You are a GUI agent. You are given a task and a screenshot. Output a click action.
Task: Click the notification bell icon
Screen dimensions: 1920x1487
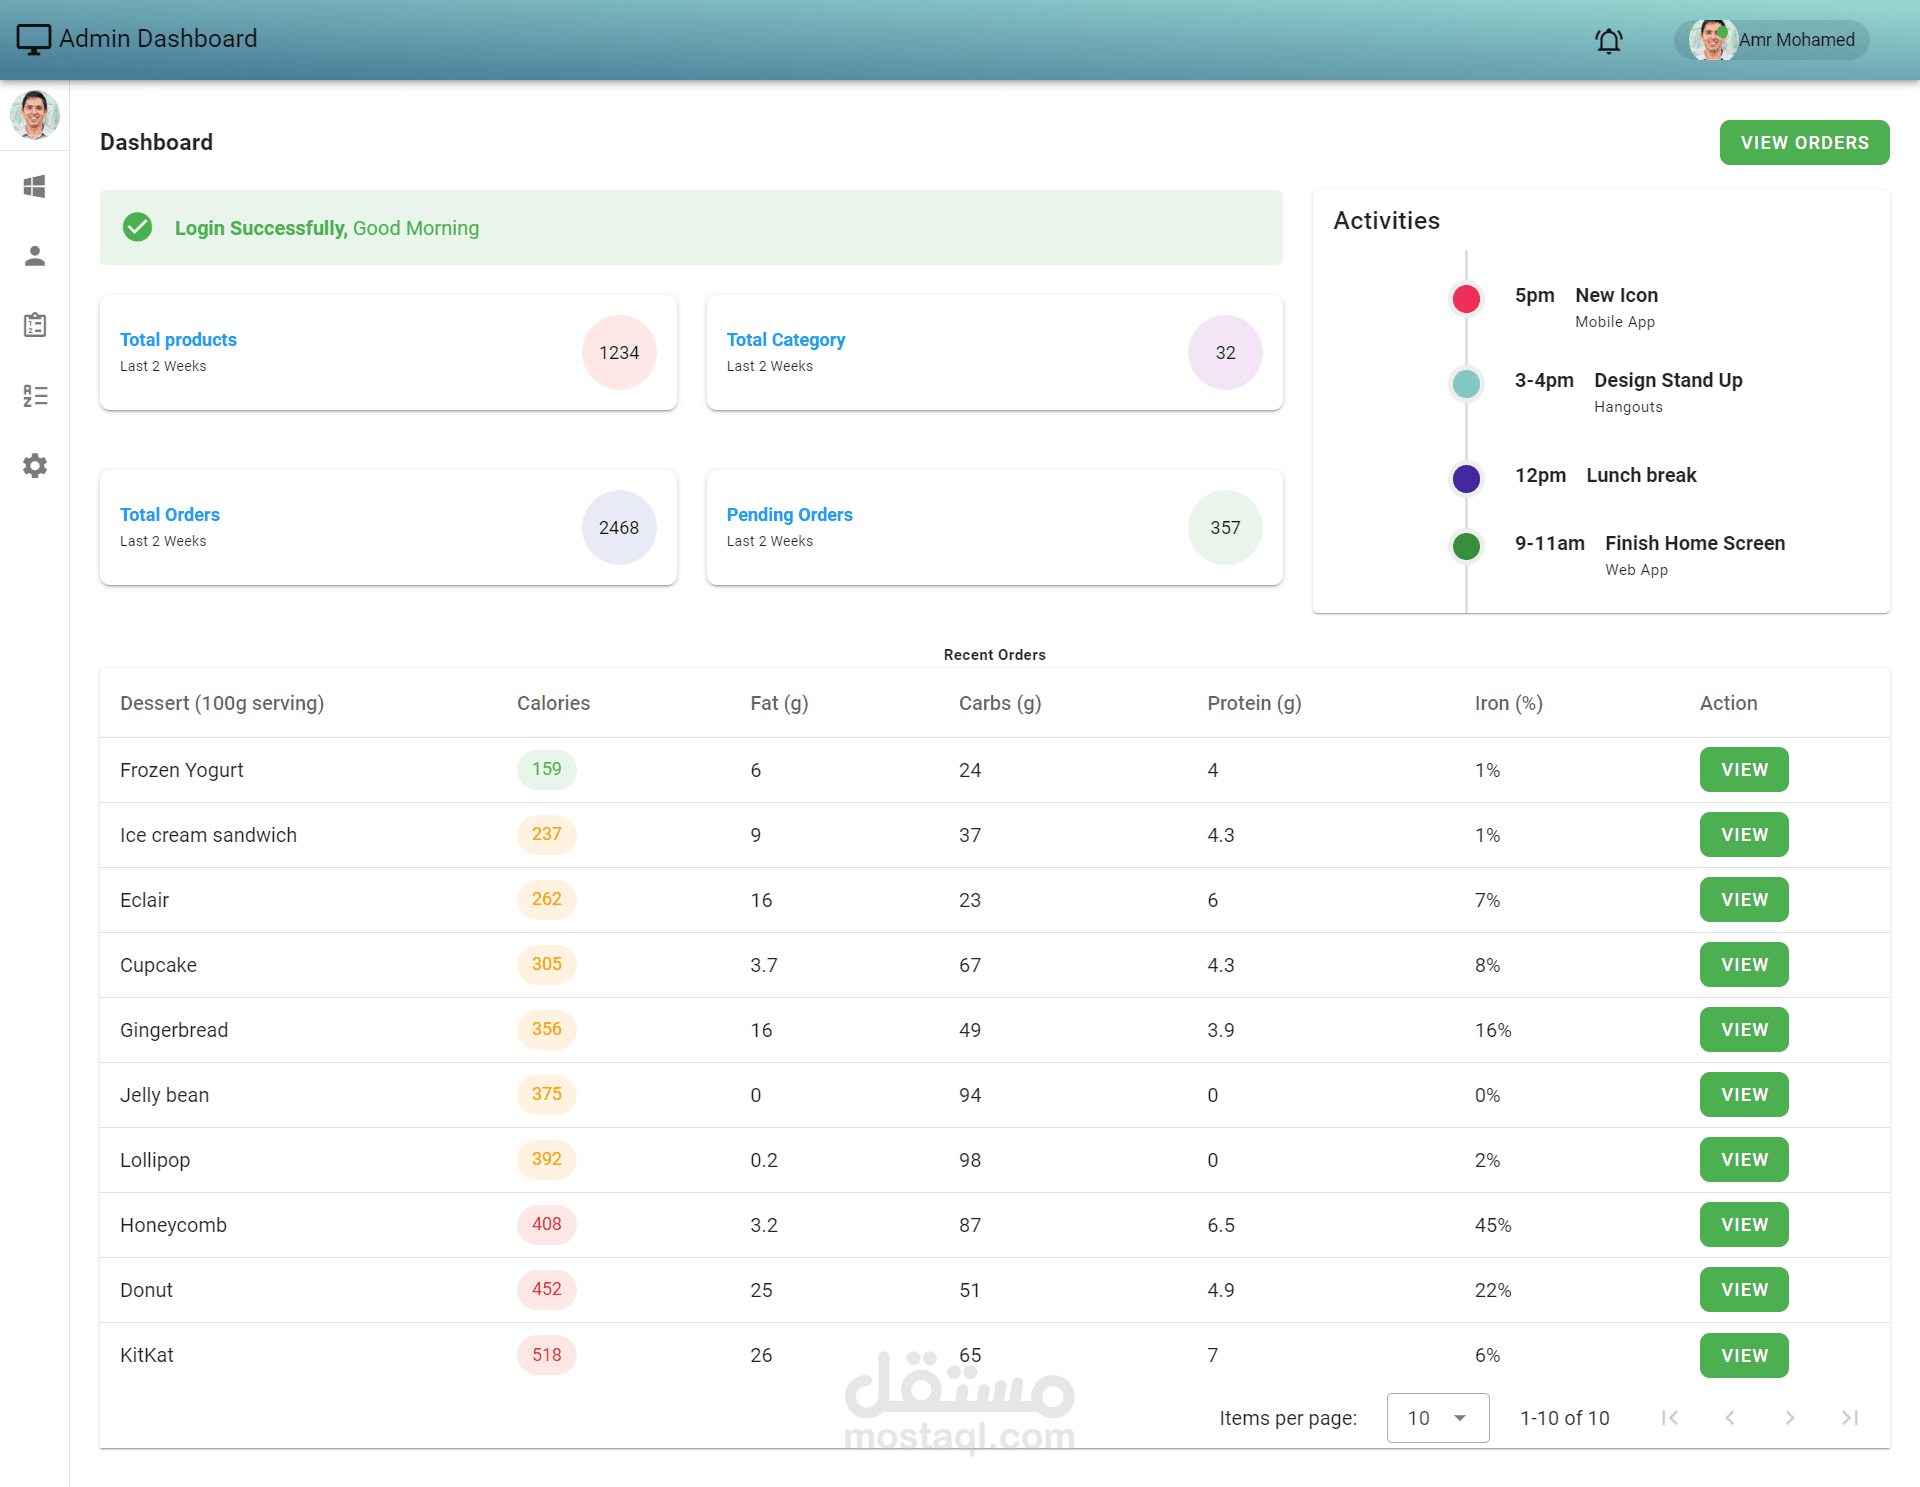[x=1608, y=41]
